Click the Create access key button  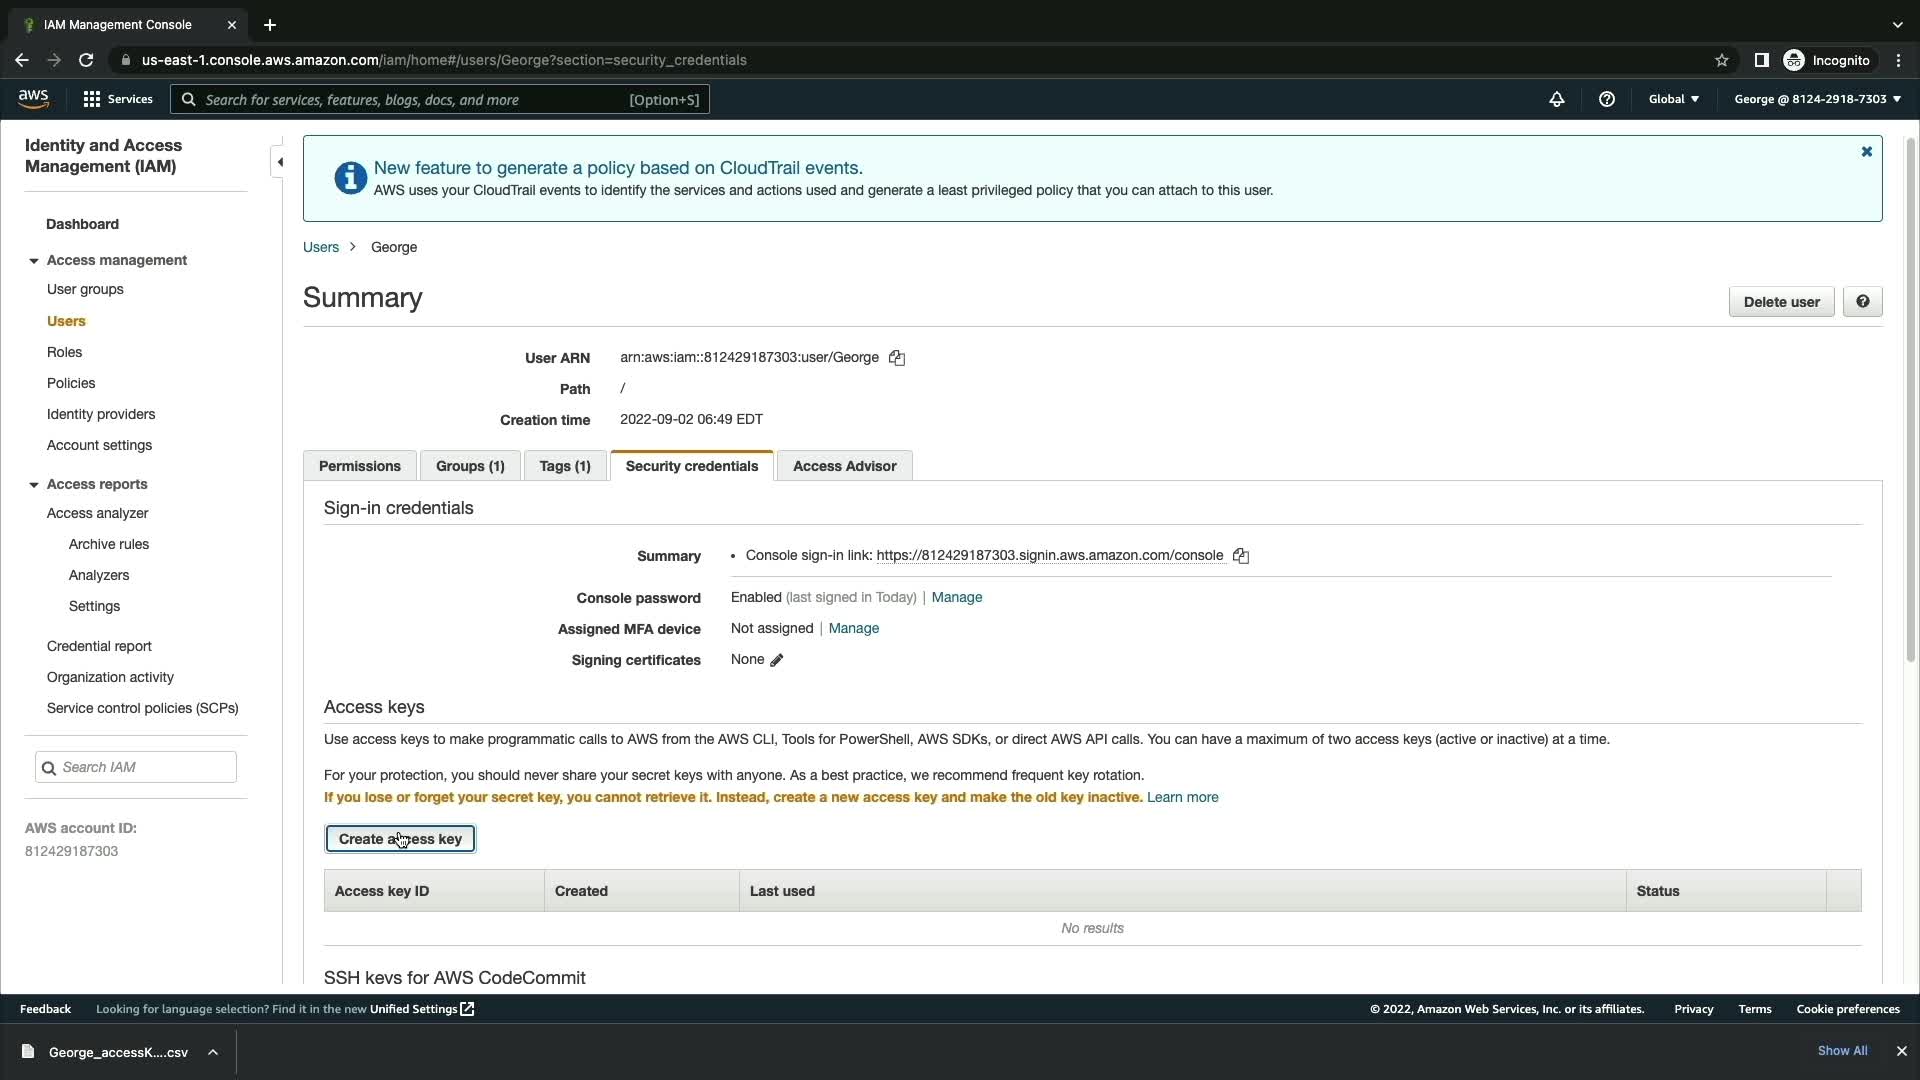[x=400, y=839]
